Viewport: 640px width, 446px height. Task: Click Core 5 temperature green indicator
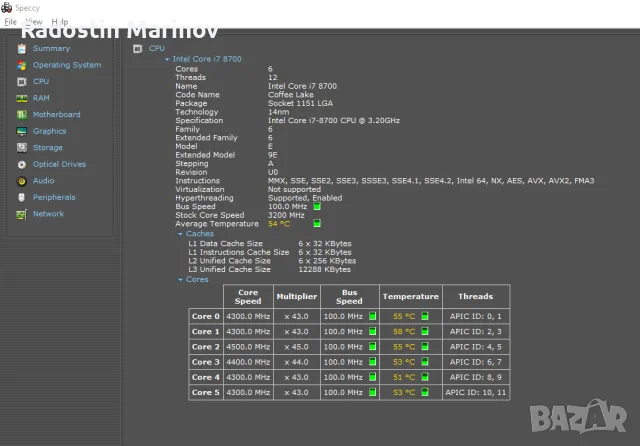point(425,392)
